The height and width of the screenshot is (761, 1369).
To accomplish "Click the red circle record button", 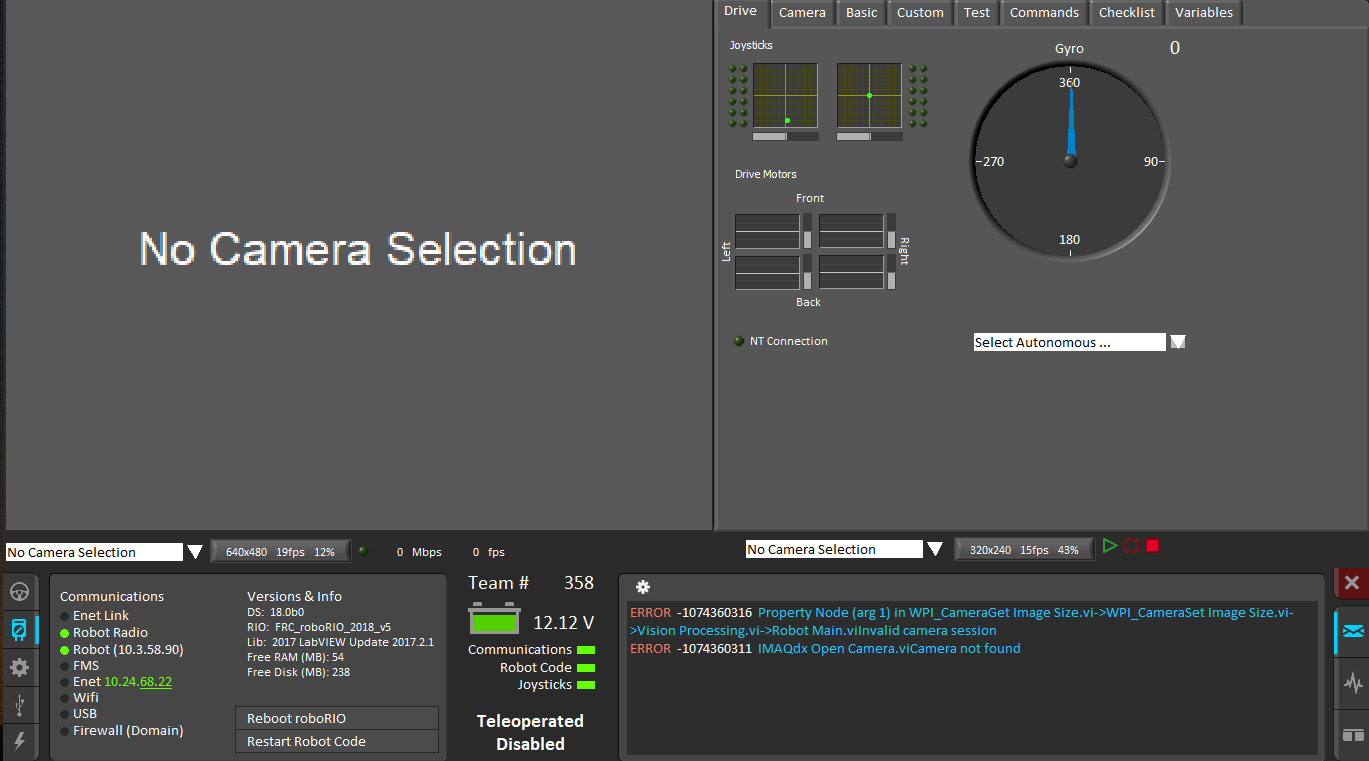I will coord(1131,546).
